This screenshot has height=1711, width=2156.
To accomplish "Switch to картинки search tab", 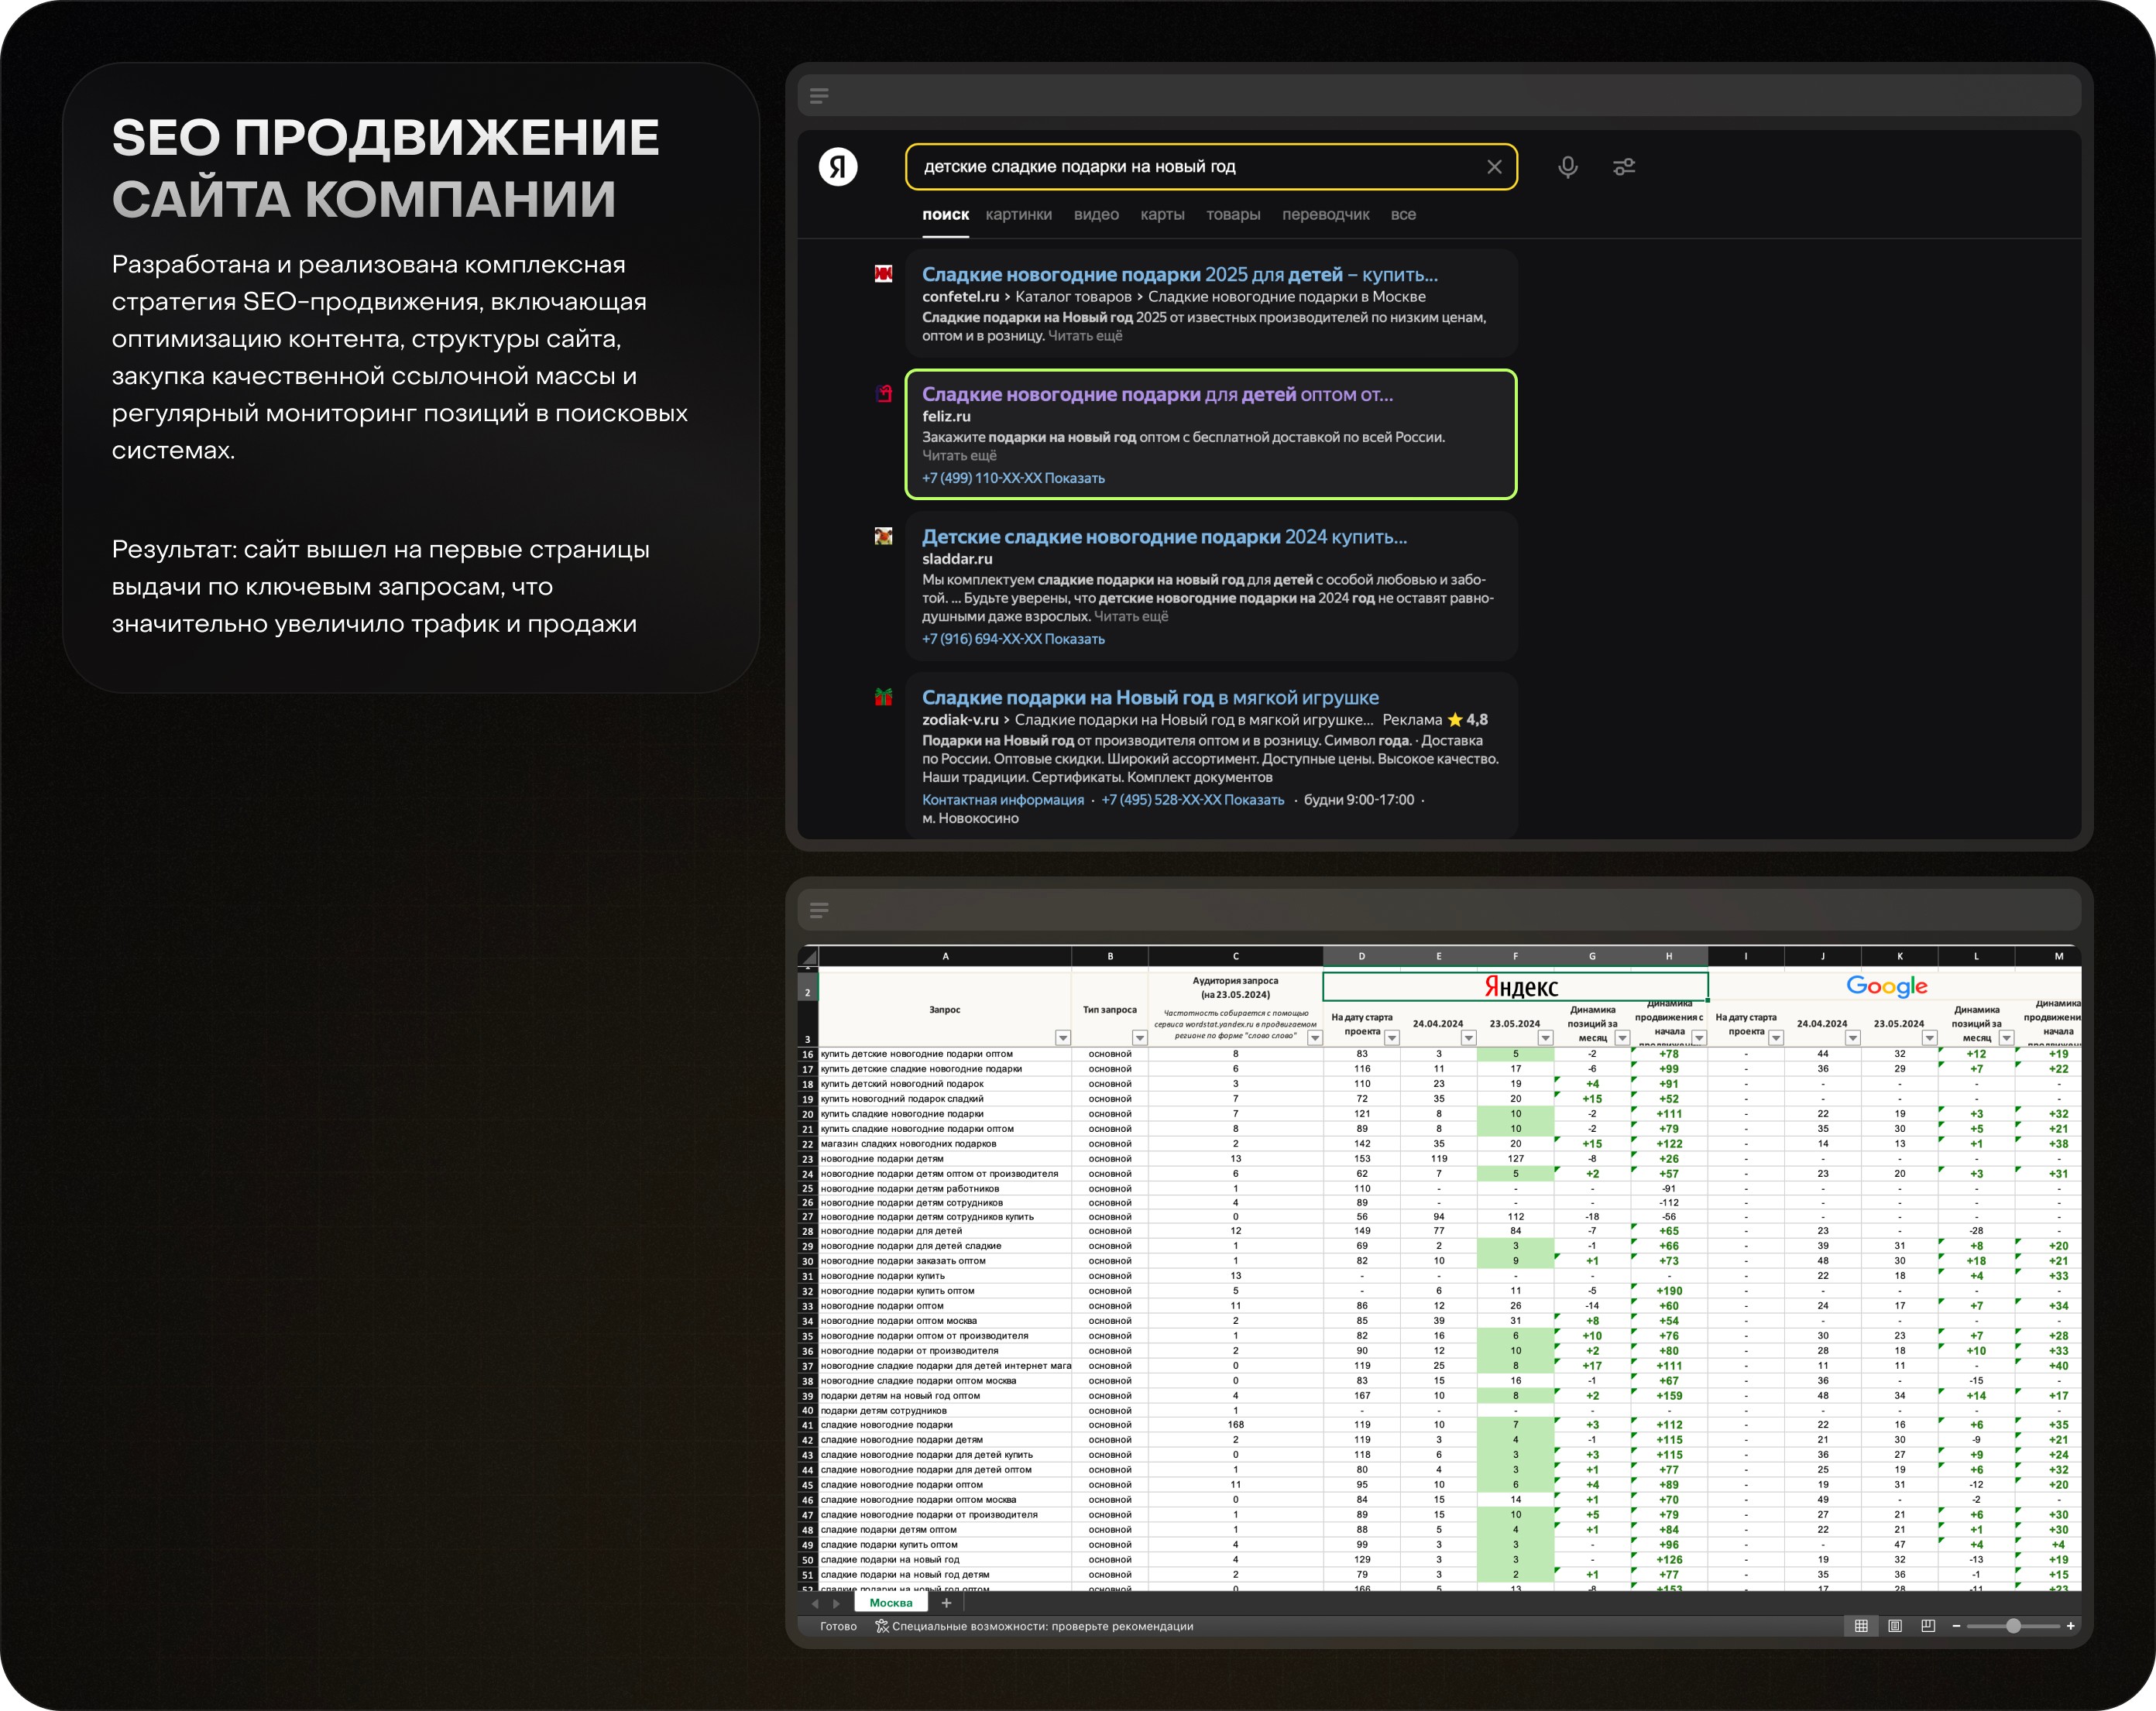I will click(1018, 215).
